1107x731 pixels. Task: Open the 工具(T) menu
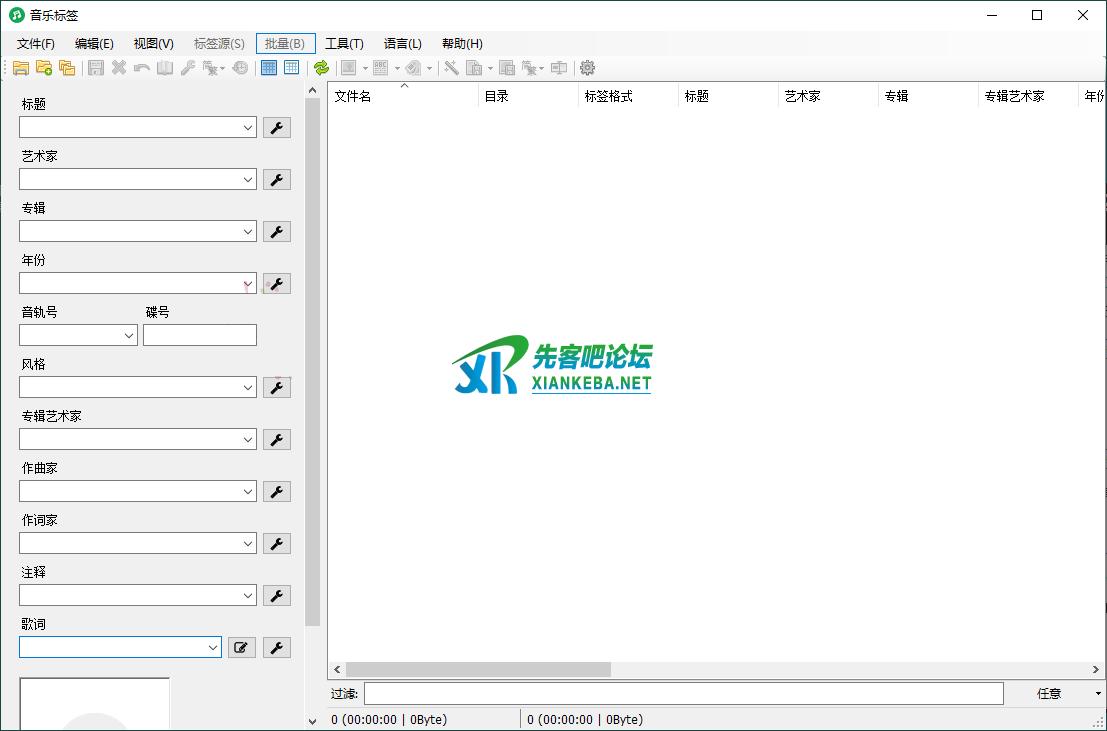[344, 44]
